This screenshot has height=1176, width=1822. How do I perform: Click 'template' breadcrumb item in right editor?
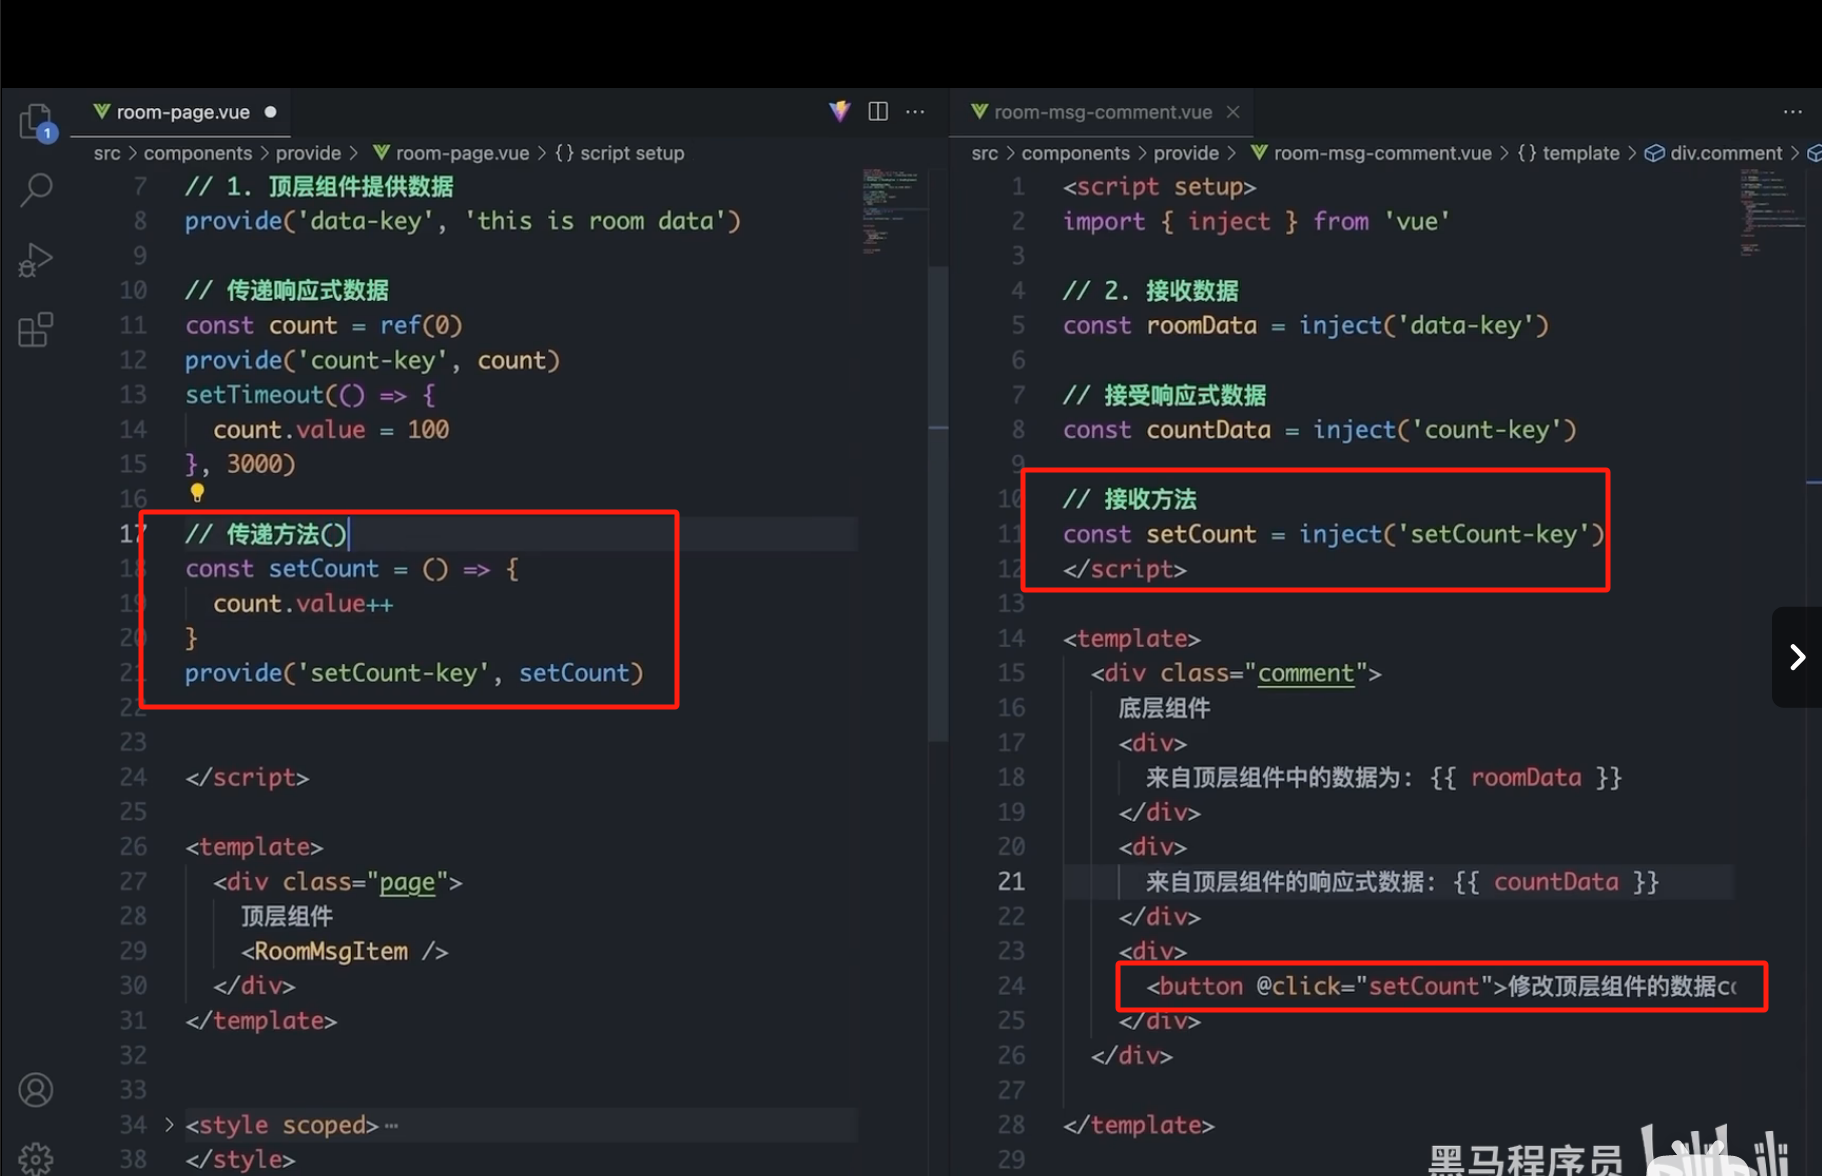[x=1569, y=153]
